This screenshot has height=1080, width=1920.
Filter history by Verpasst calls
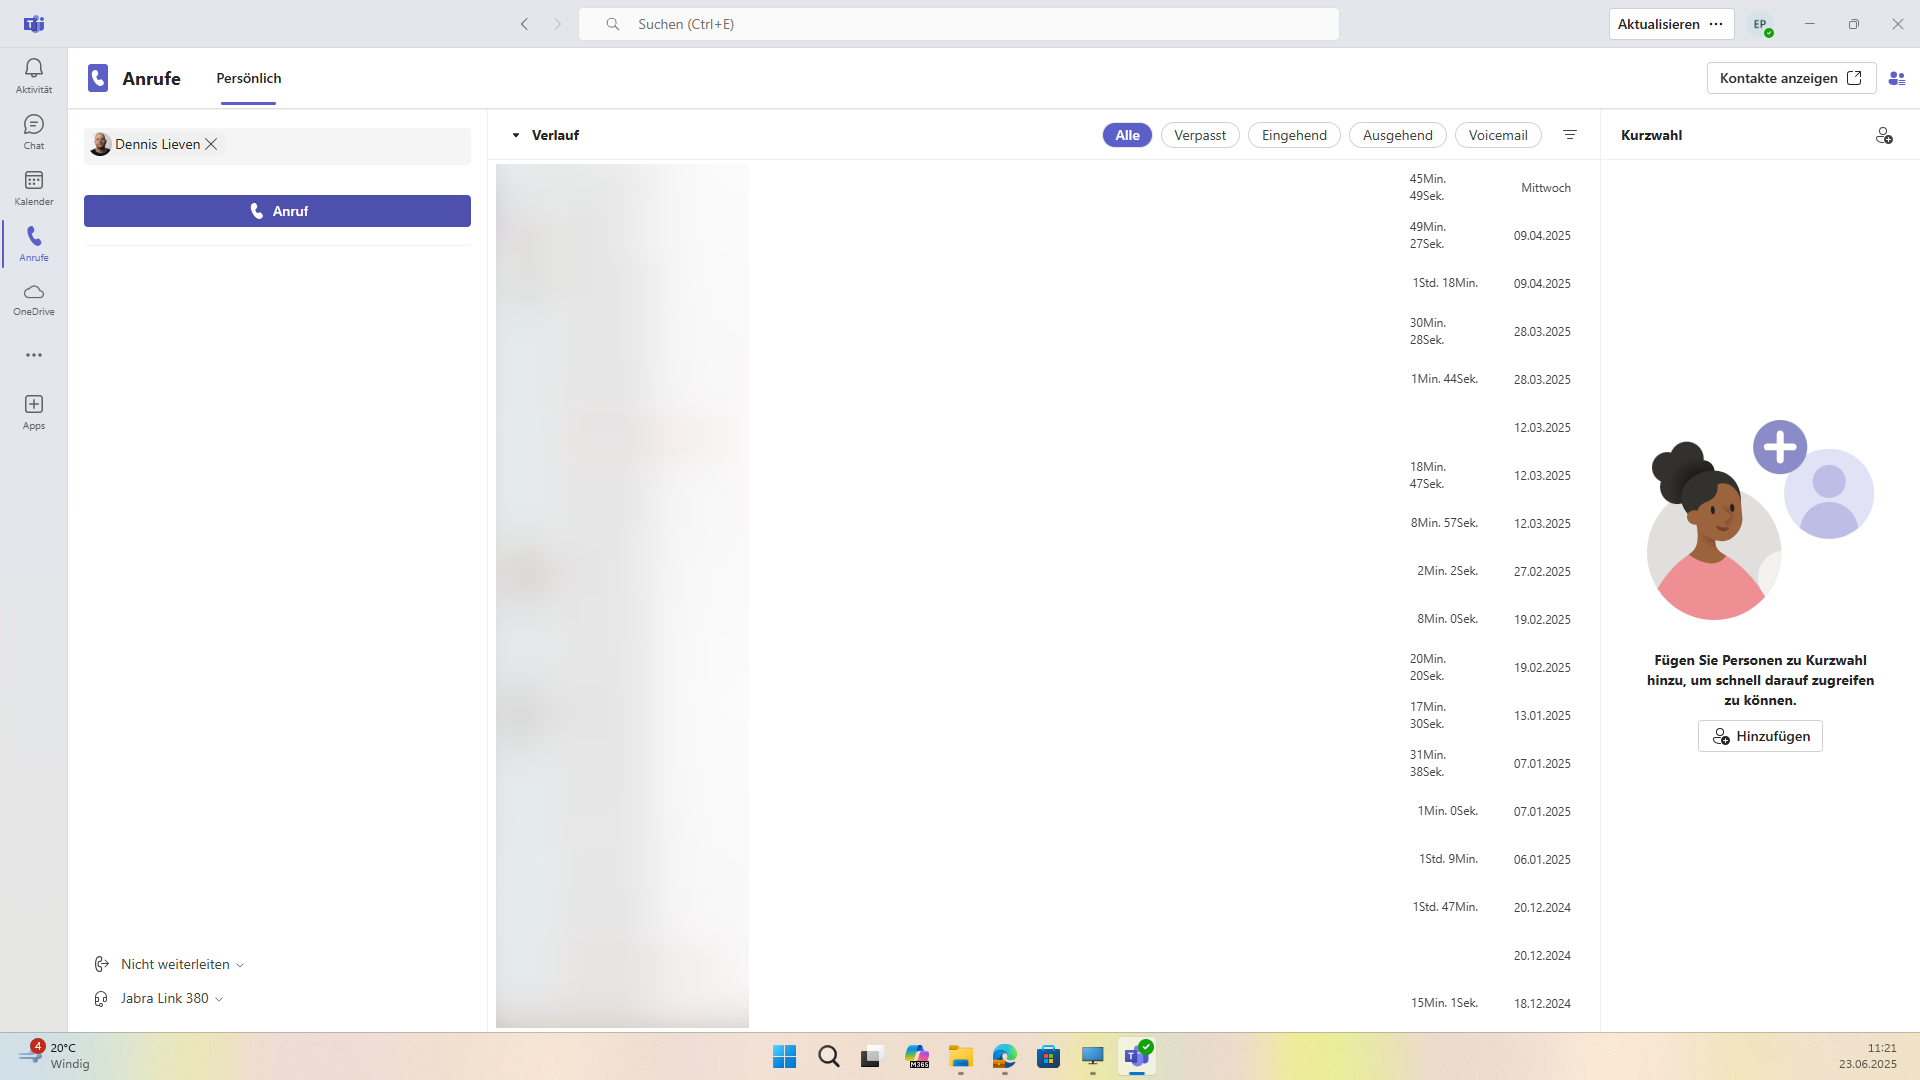coord(1200,135)
